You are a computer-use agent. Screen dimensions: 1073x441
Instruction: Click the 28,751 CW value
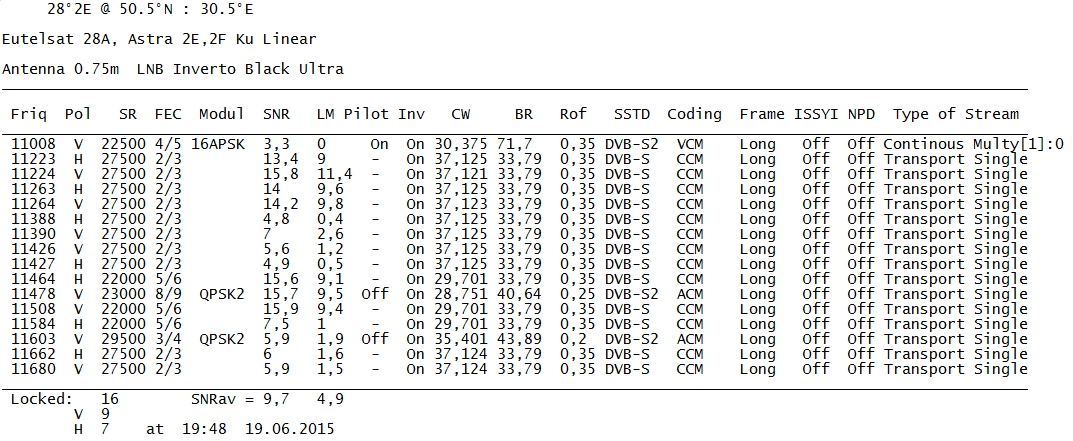[x=461, y=294]
